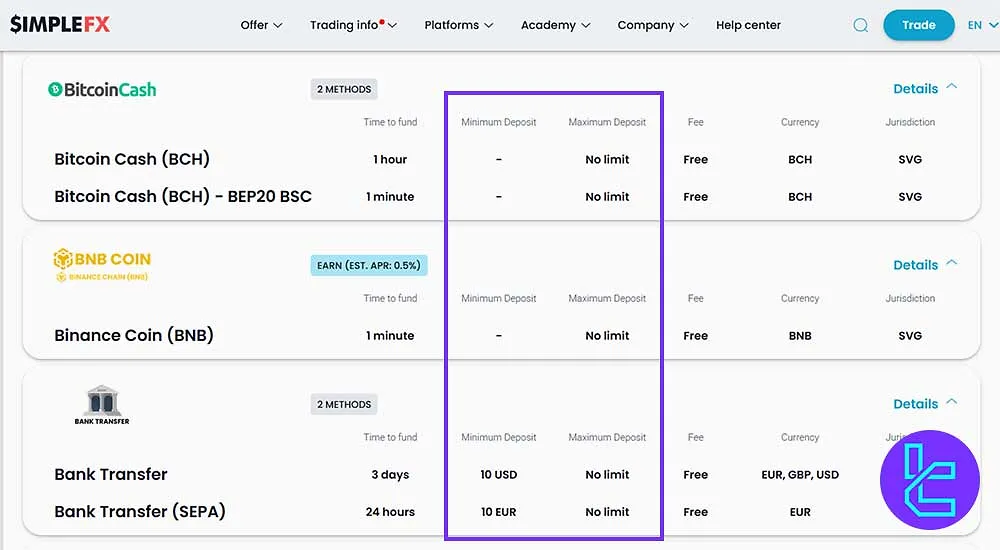Collapse Details for Bitcoin Cash
1000x550 pixels.
(x=925, y=89)
